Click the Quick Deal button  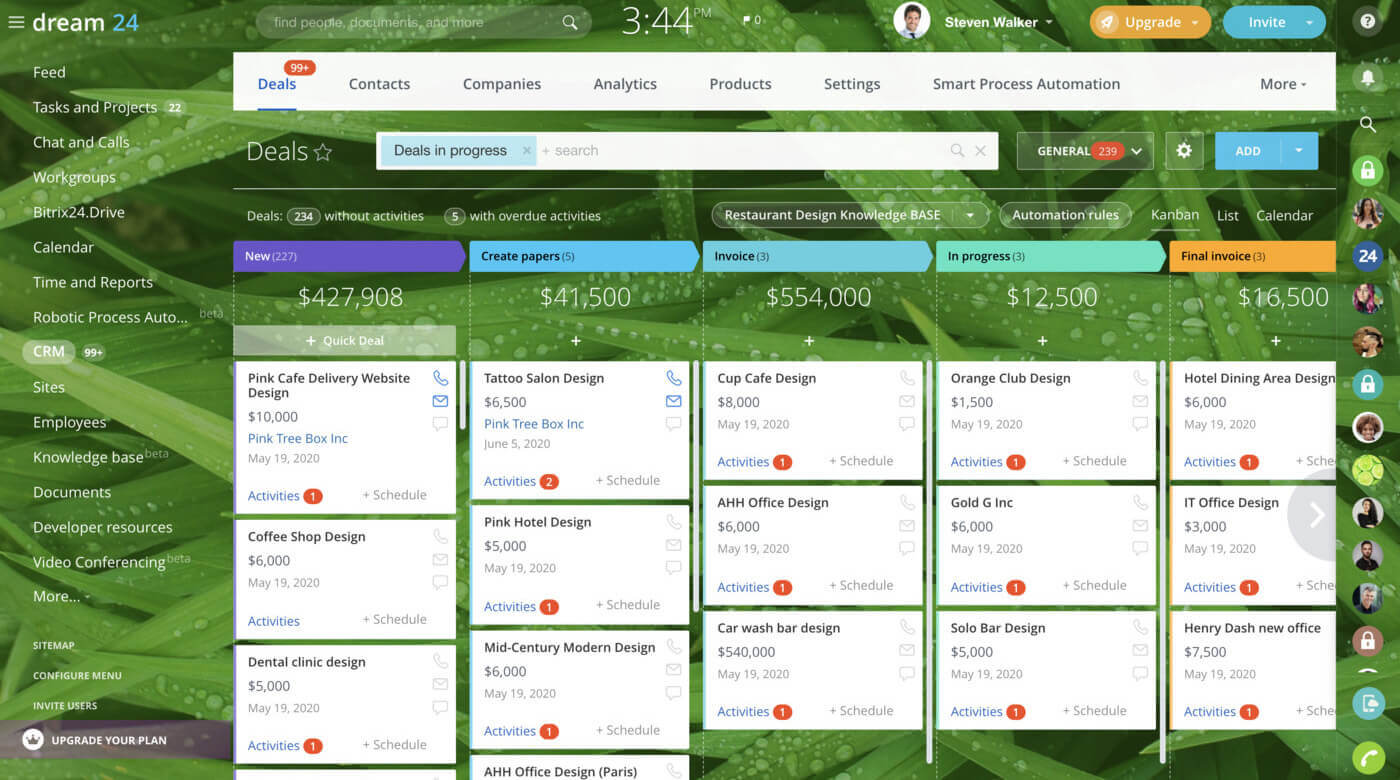pos(344,340)
